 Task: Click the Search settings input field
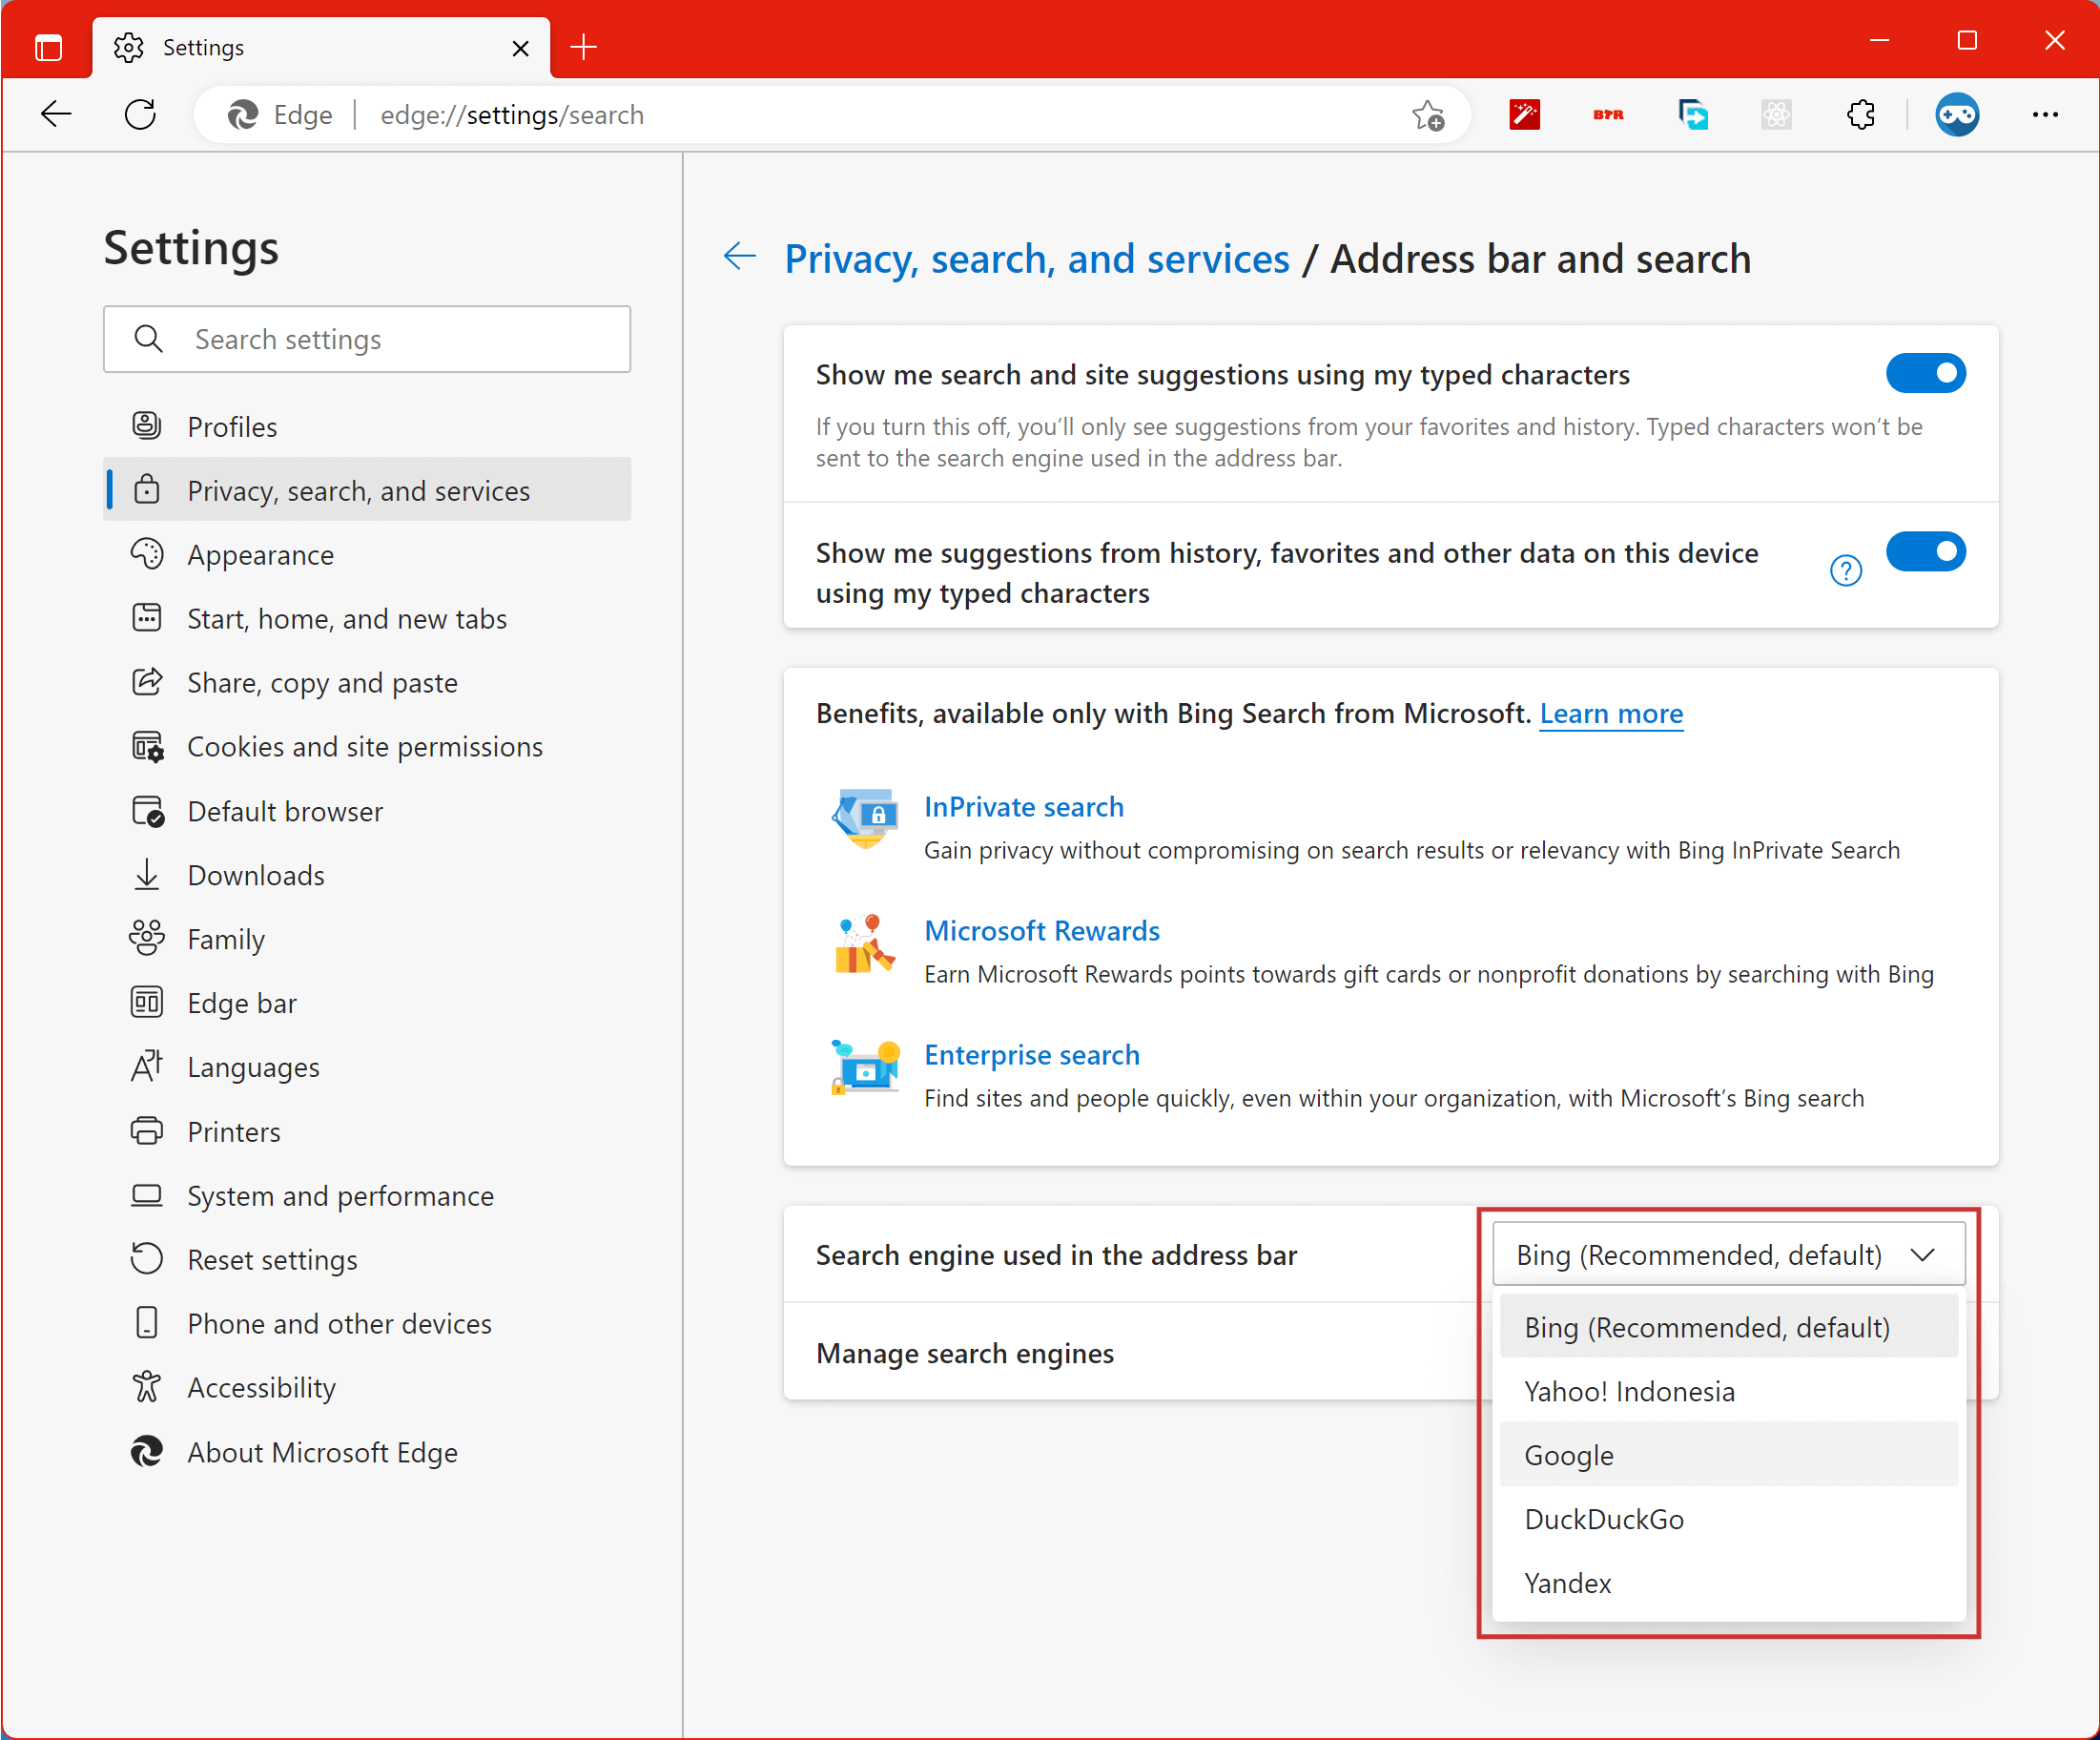point(367,339)
